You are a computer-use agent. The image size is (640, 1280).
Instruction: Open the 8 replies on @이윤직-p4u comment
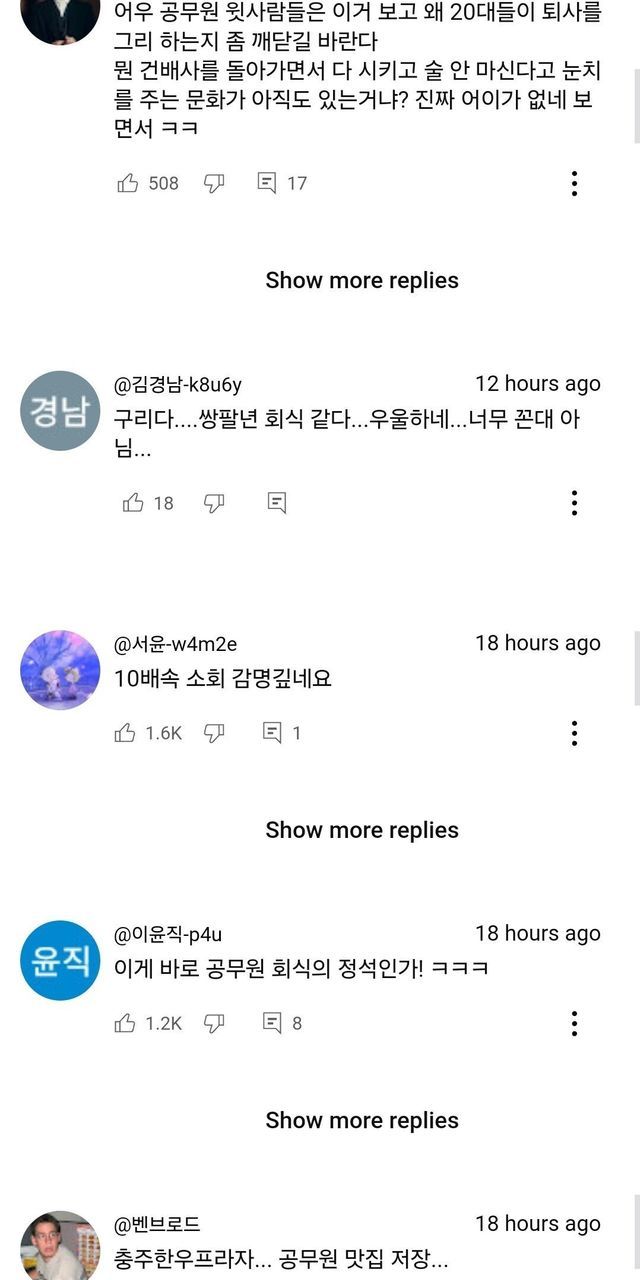point(281,1023)
